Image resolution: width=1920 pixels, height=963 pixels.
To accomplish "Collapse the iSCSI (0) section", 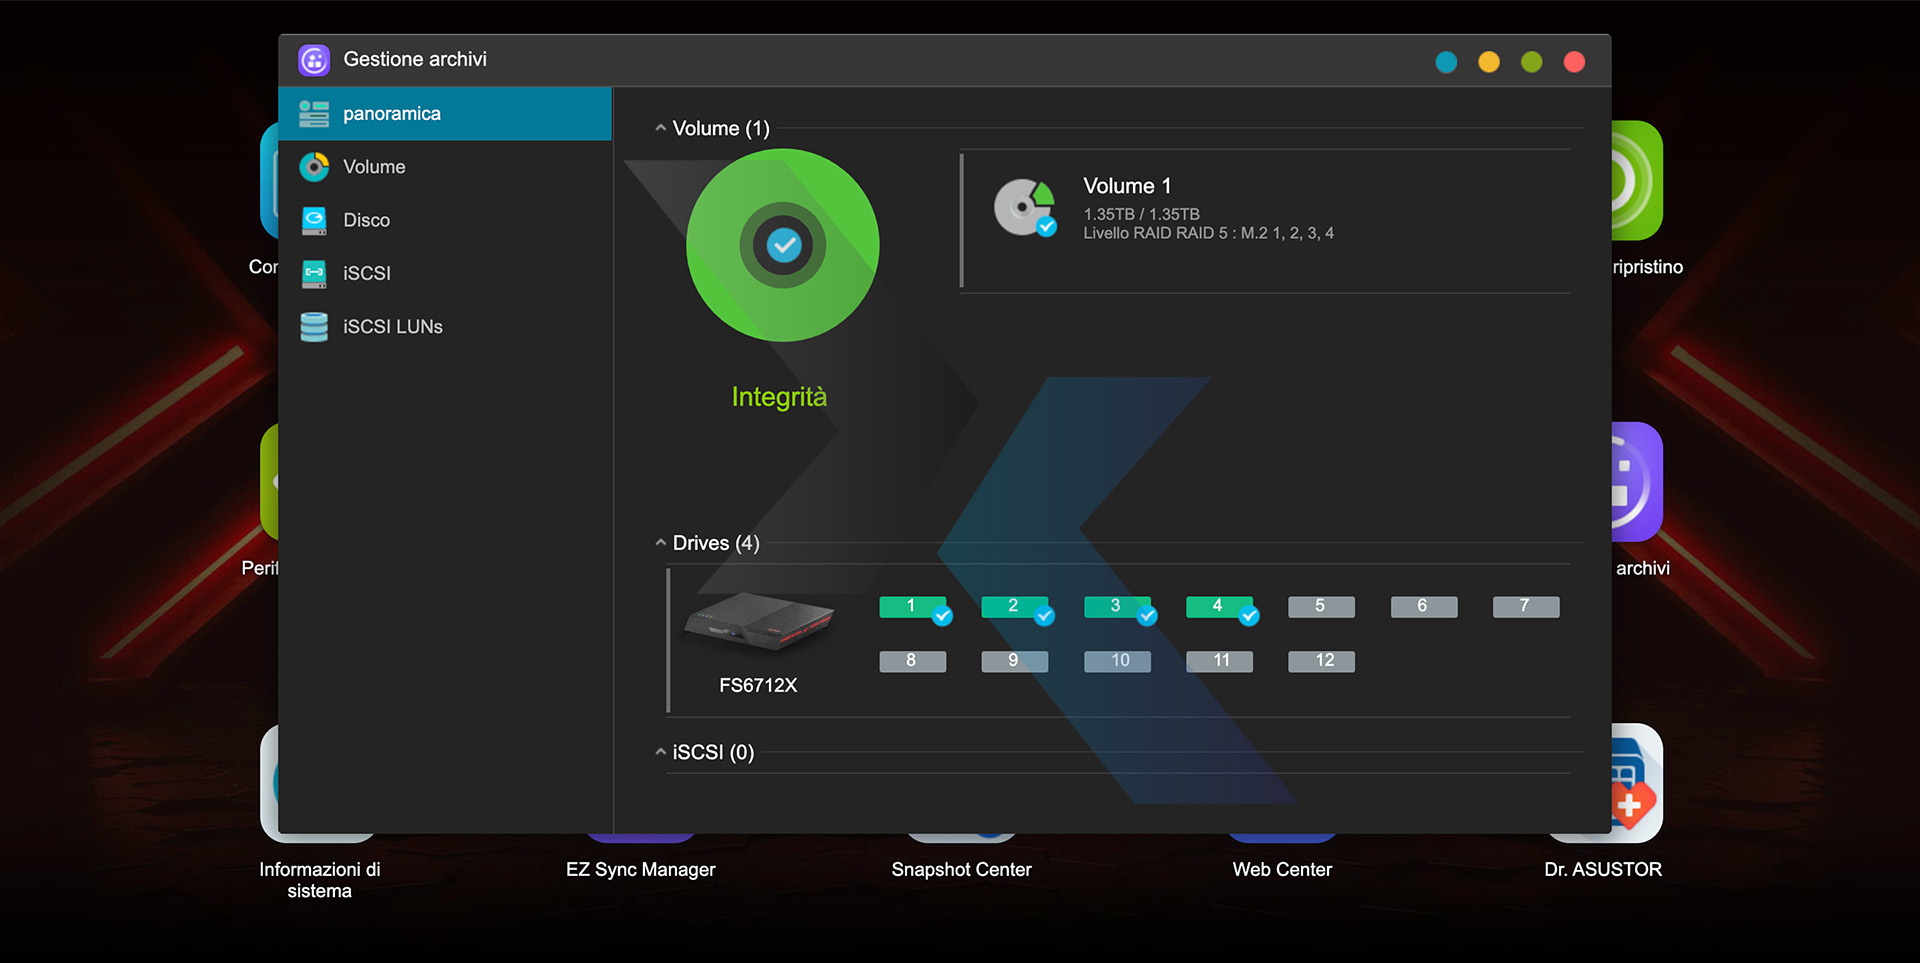I will [660, 752].
